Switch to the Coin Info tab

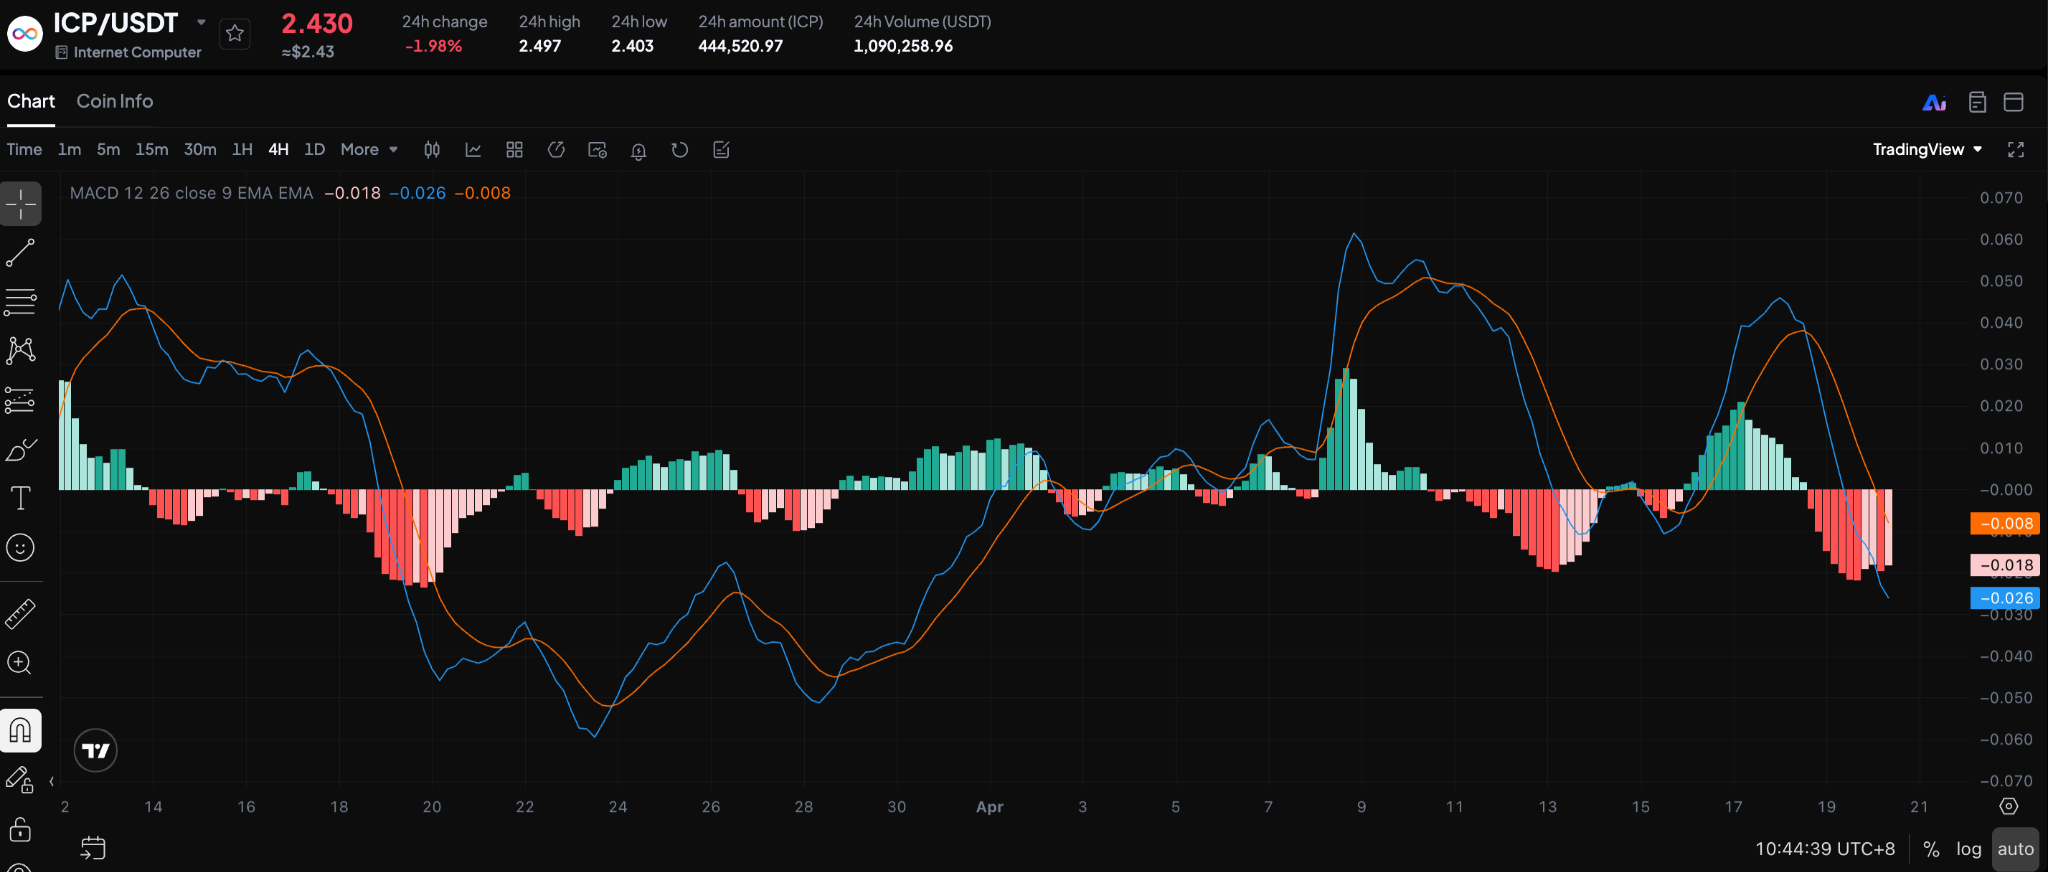(x=115, y=101)
